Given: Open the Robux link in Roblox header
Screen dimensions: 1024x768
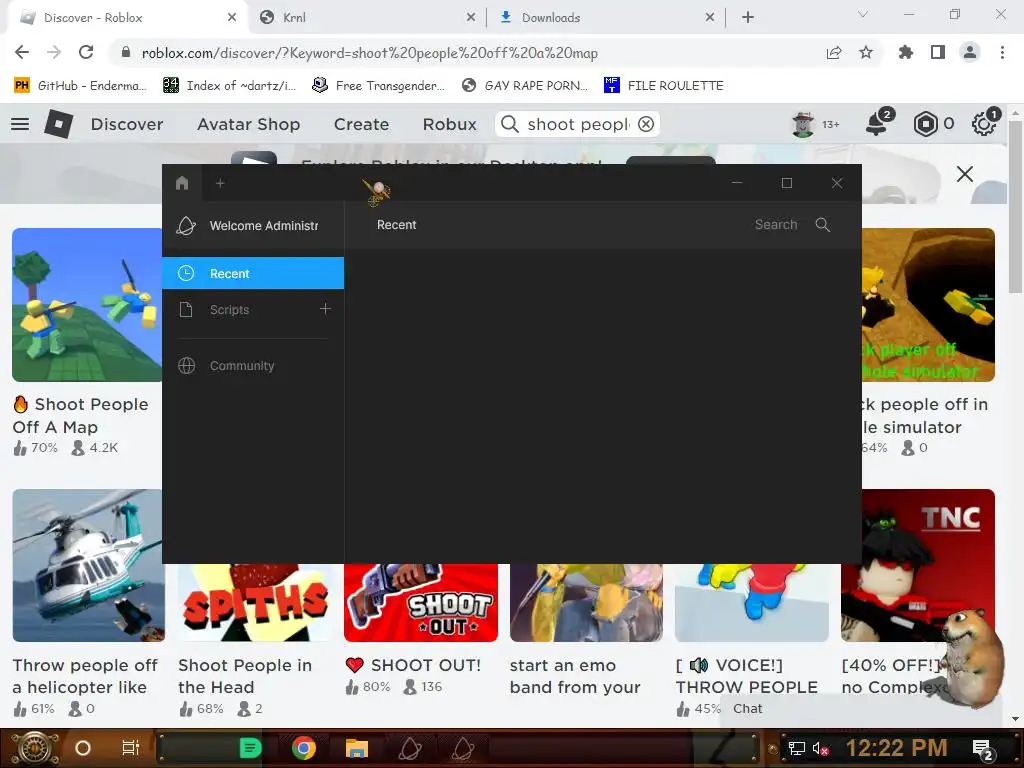Looking at the screenshot, I should (x=449, y=124).
